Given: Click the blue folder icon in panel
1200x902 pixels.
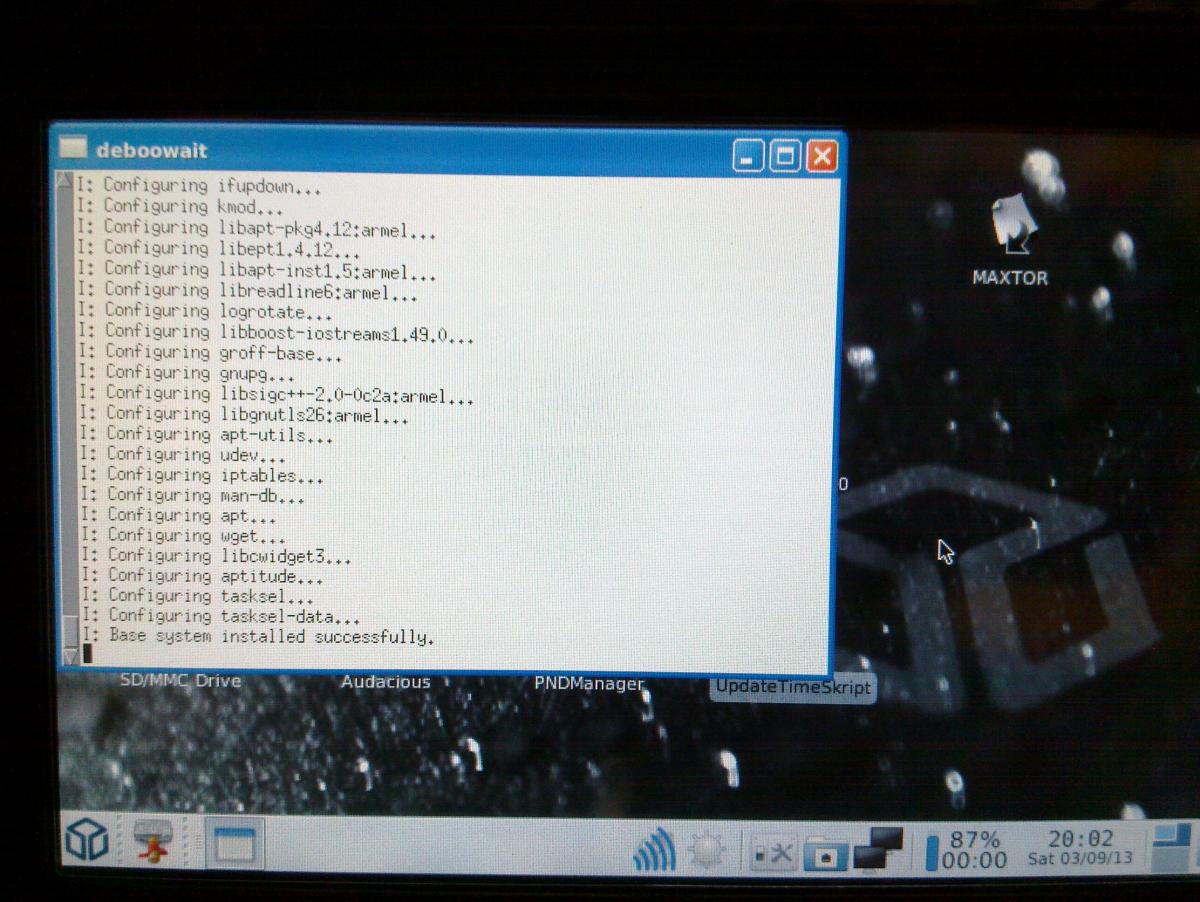Looking at the screenshot, I should [825, 853].
